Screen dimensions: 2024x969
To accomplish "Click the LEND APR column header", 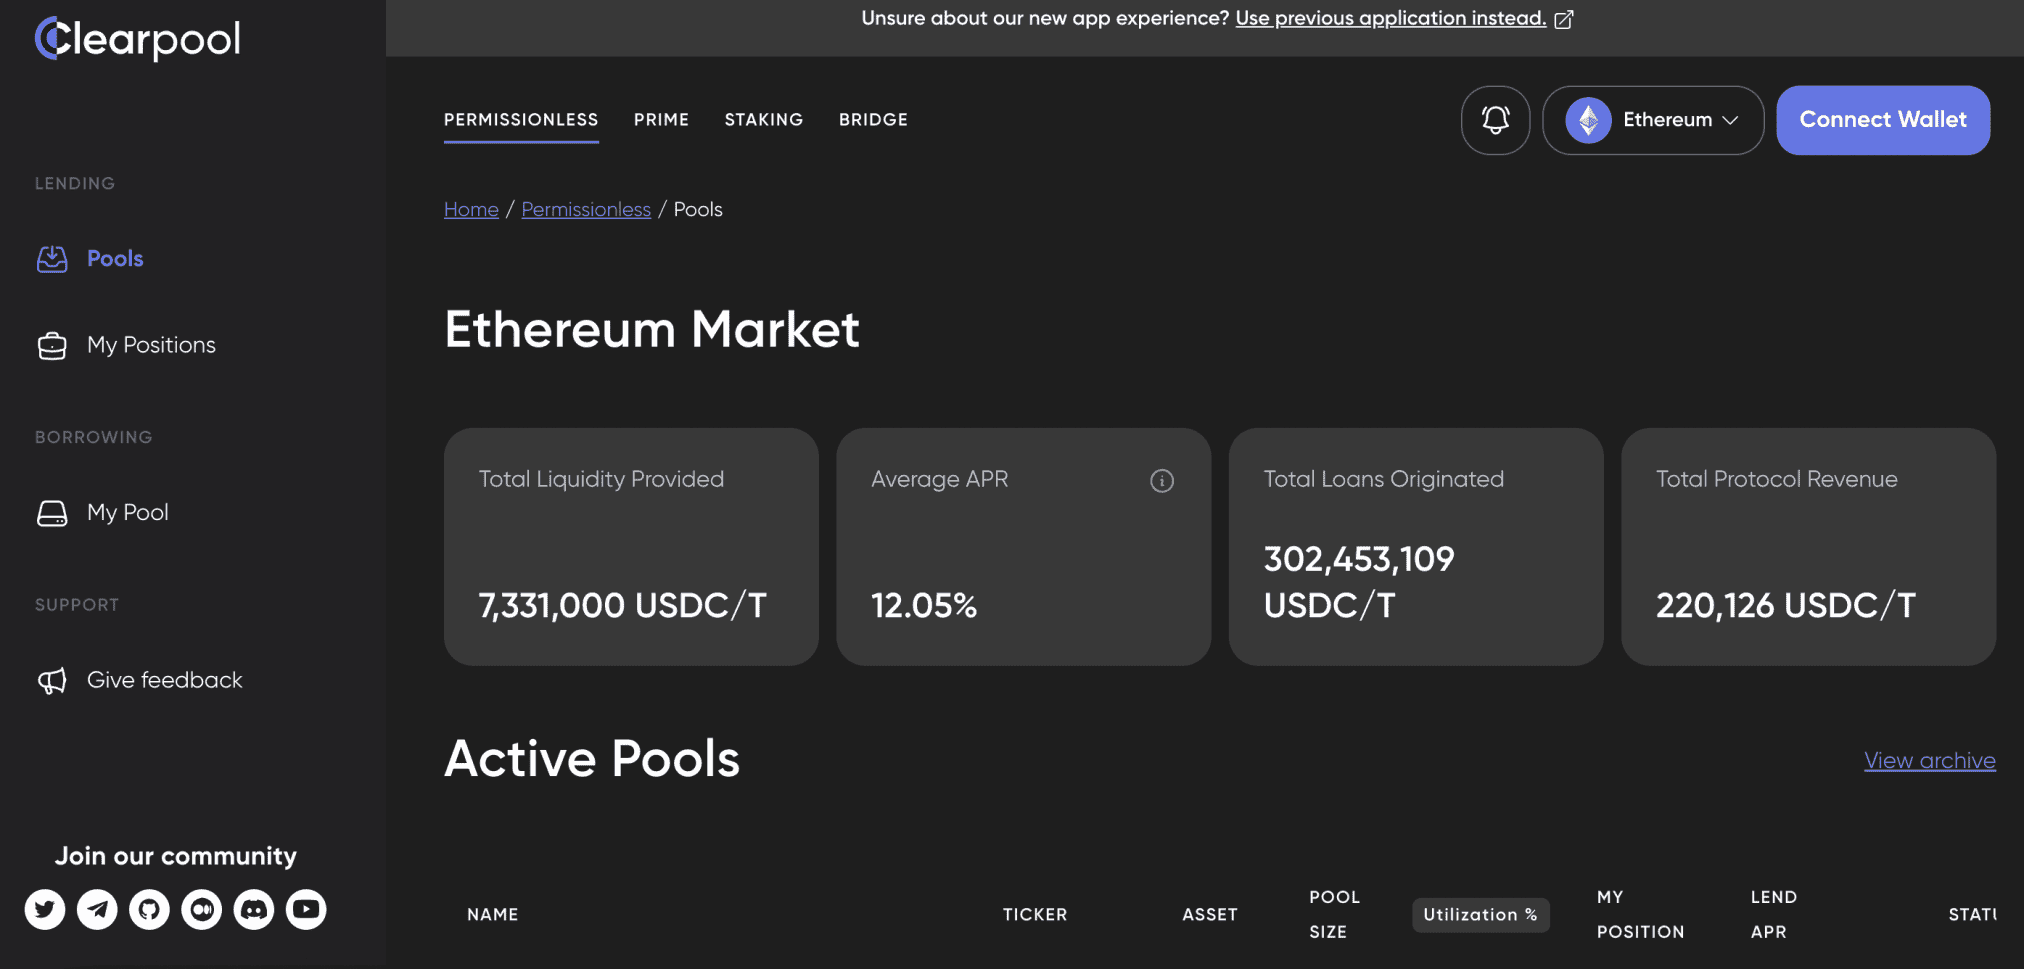I will (1774, 914).
